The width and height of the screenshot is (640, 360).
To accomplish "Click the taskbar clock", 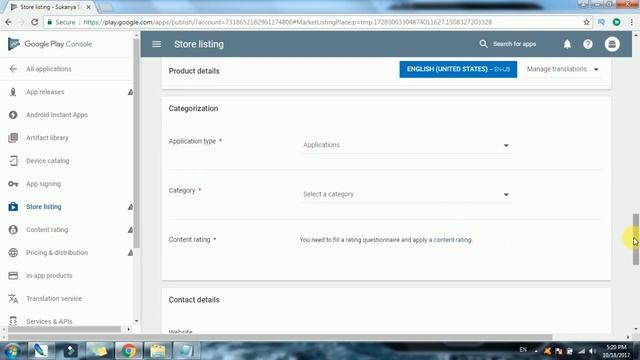I will pyautogui.click(x=616, y=351).
